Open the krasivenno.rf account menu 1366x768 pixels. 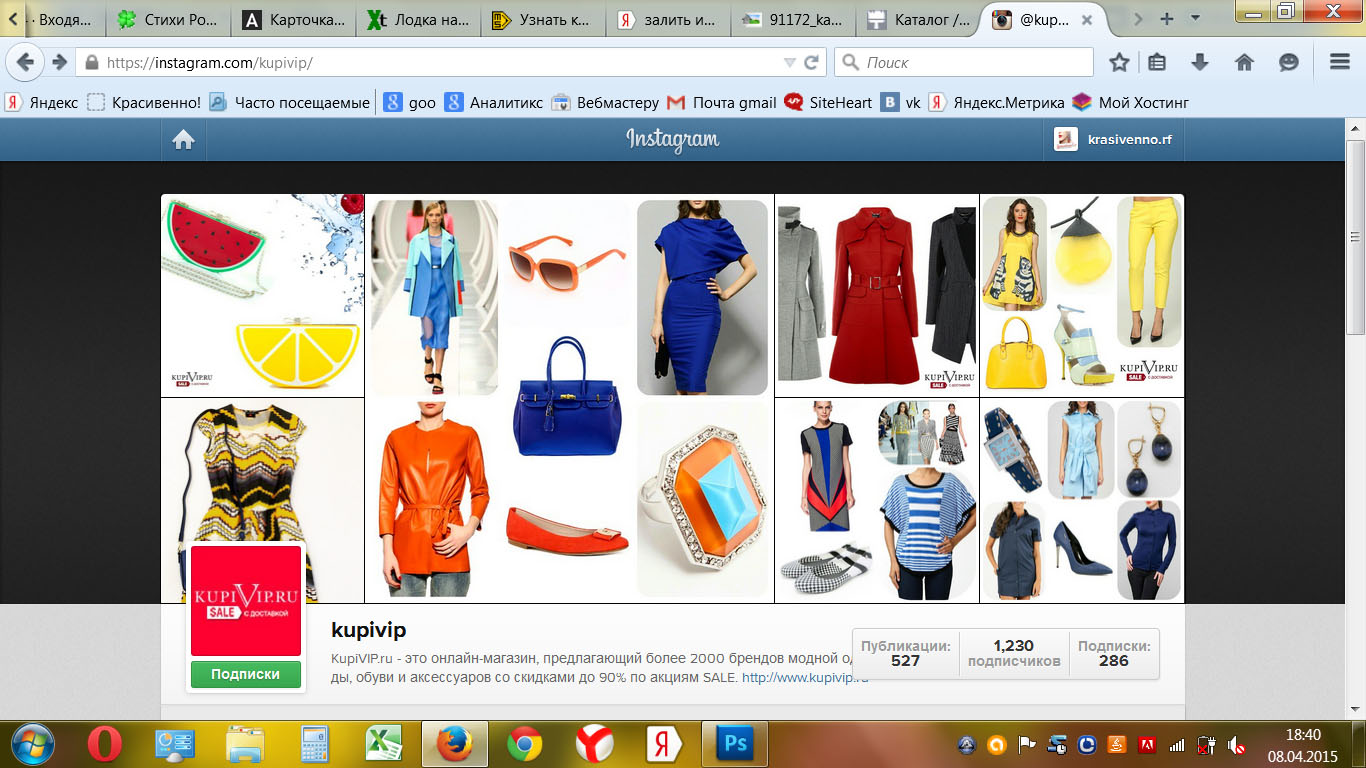coord(1114,140)
